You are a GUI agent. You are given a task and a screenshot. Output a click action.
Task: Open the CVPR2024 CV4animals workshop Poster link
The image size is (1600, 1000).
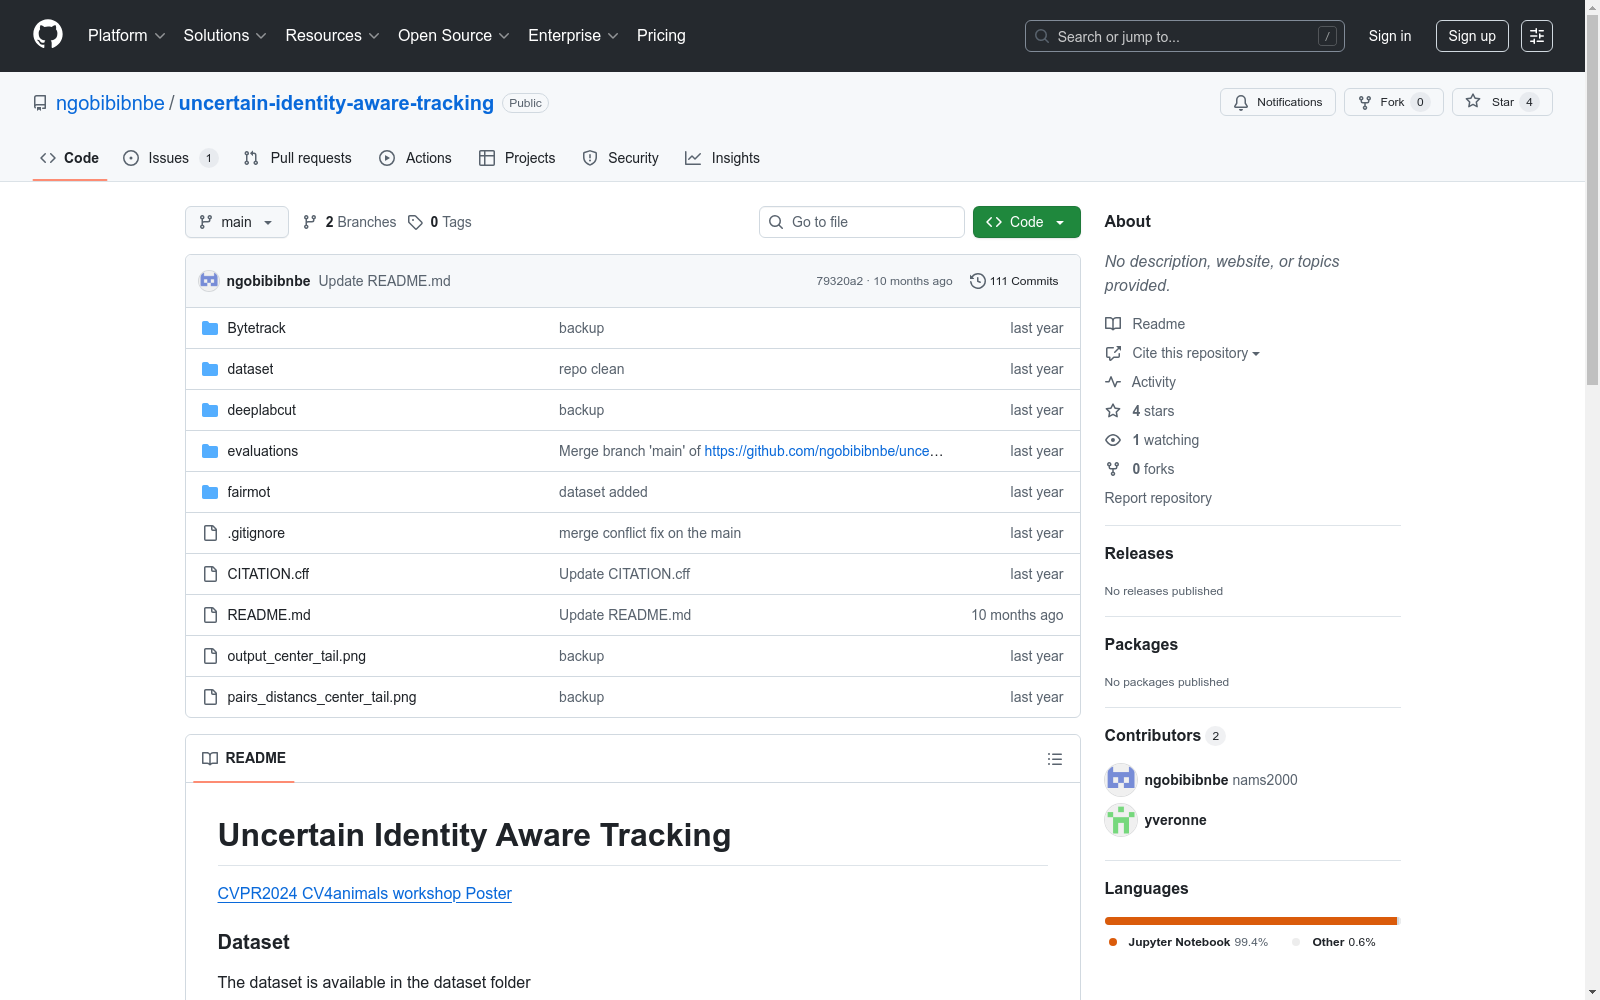tap(365, 893)
